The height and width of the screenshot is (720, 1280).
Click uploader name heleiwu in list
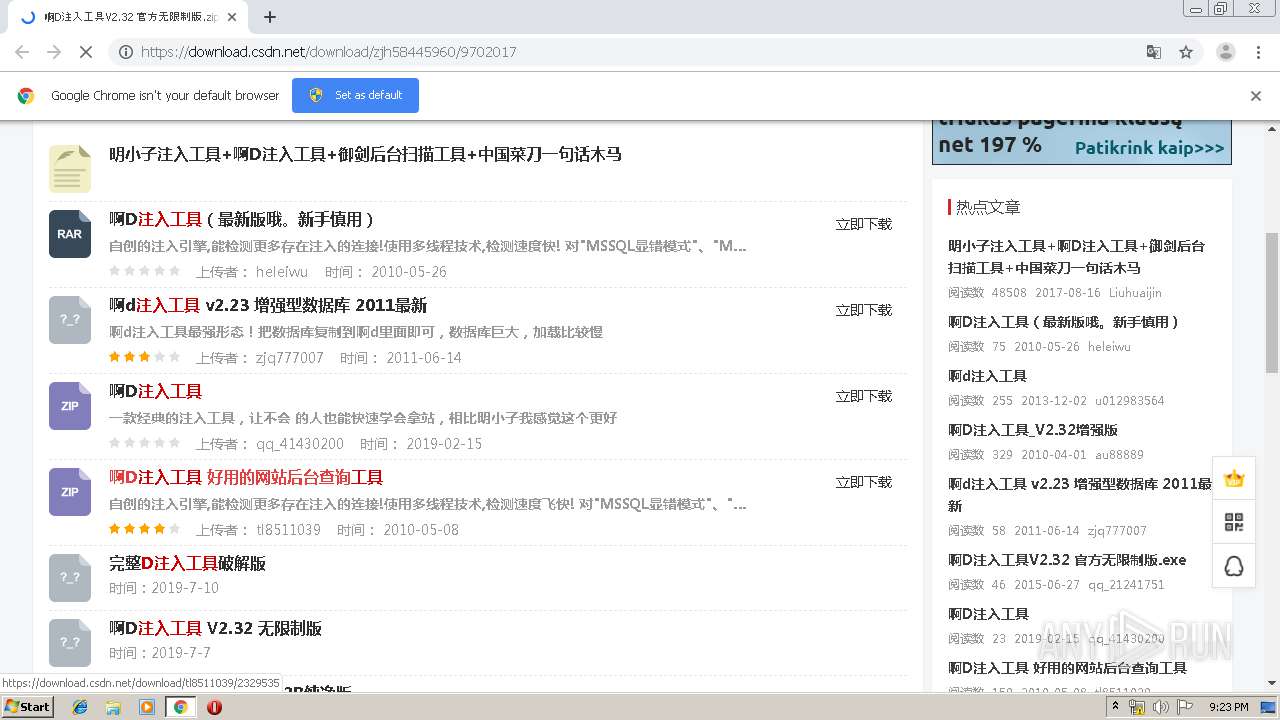click(282, 272)
